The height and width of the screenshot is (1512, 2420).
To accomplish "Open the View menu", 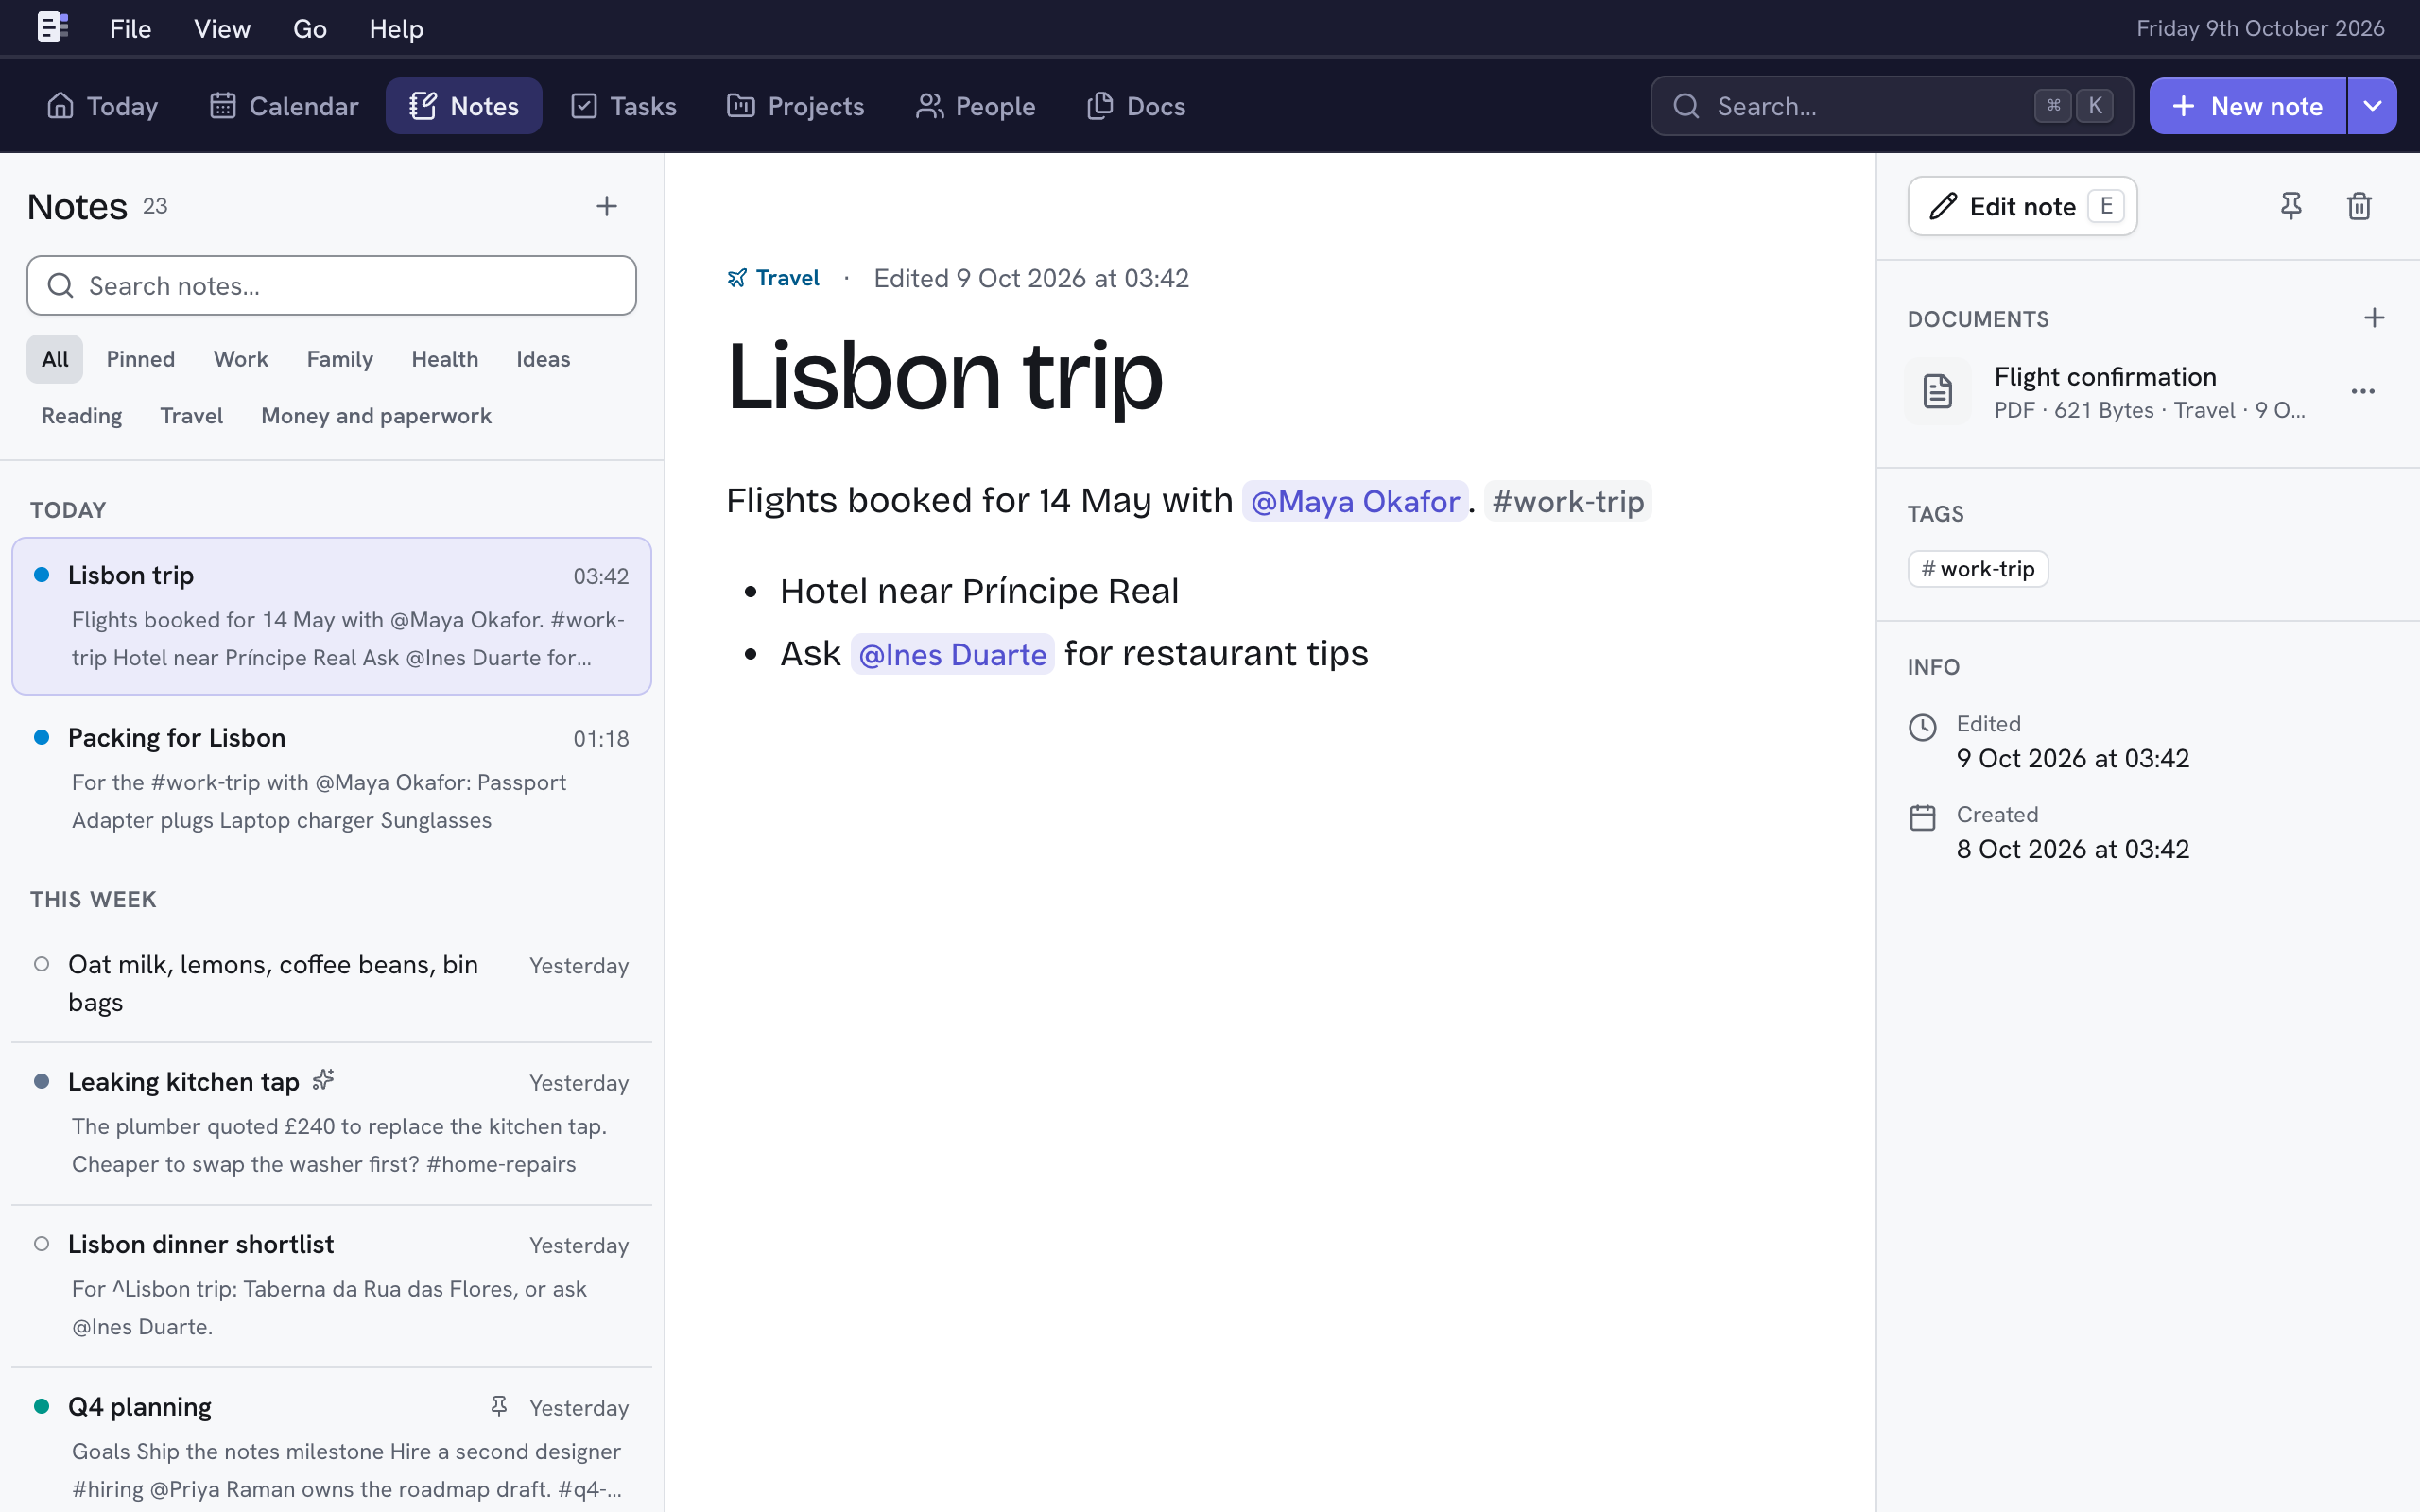I will [222, 28].
